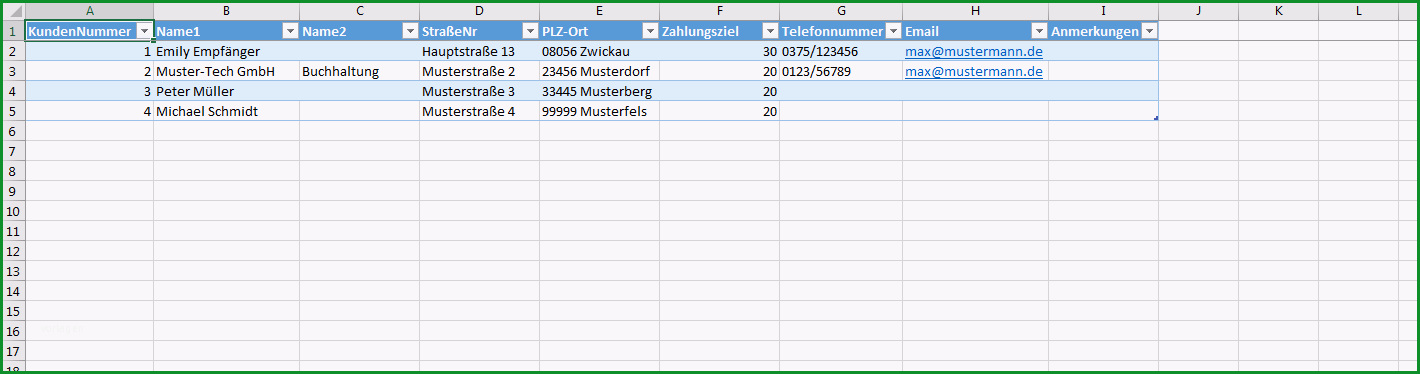
Task: Open email link in Muster-Tech GmbH row
Action: [x=974, y=71]
